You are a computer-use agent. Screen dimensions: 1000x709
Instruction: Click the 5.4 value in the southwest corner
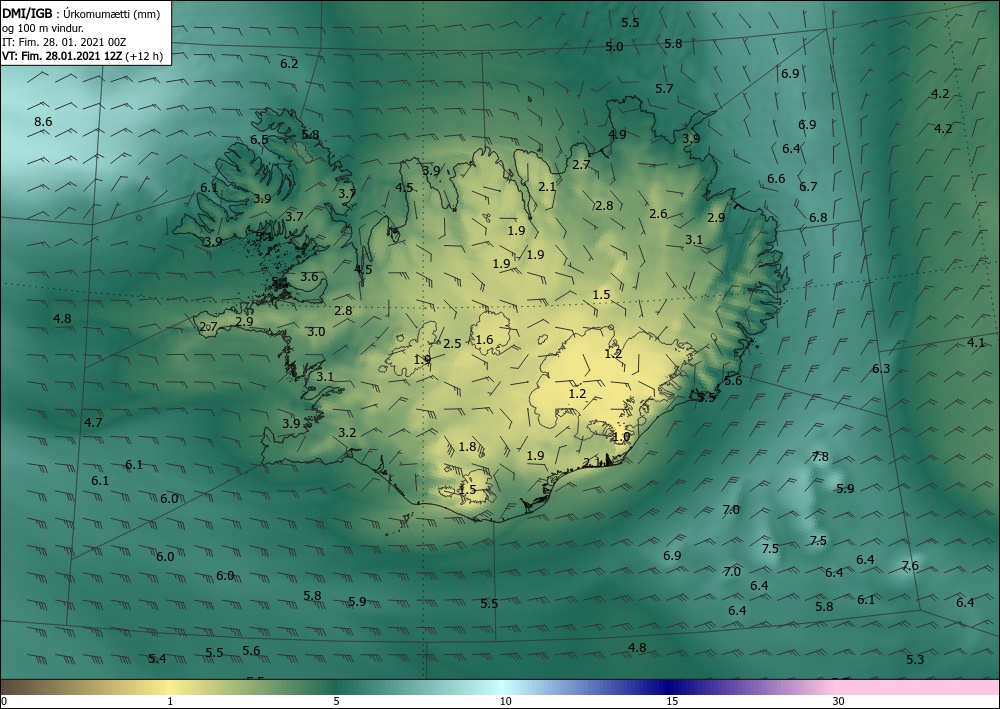158,659
